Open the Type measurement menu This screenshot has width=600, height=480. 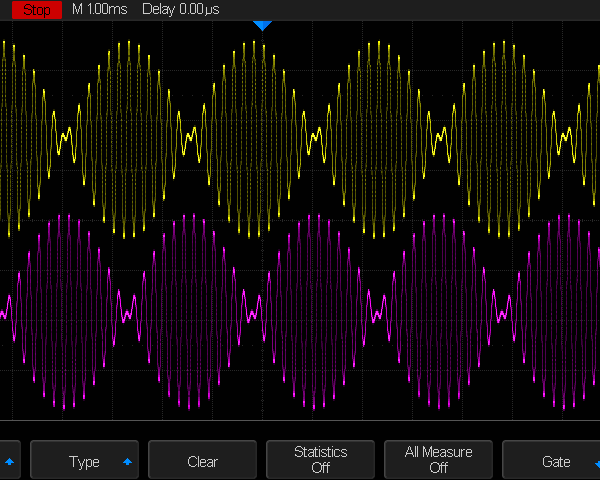pos(84,462)
